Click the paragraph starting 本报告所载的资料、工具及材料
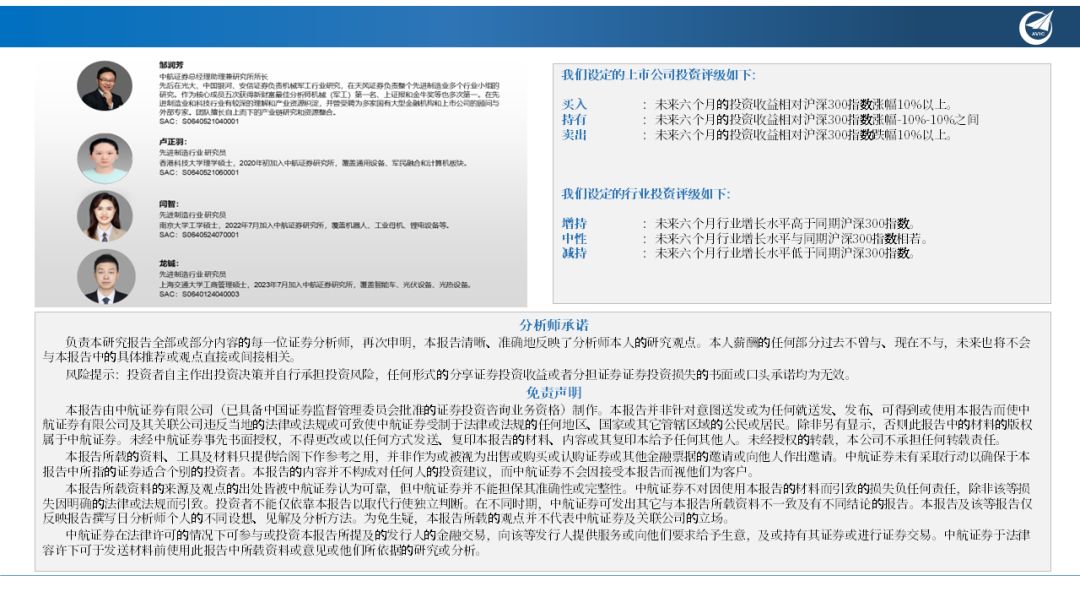 pos(537,463)
